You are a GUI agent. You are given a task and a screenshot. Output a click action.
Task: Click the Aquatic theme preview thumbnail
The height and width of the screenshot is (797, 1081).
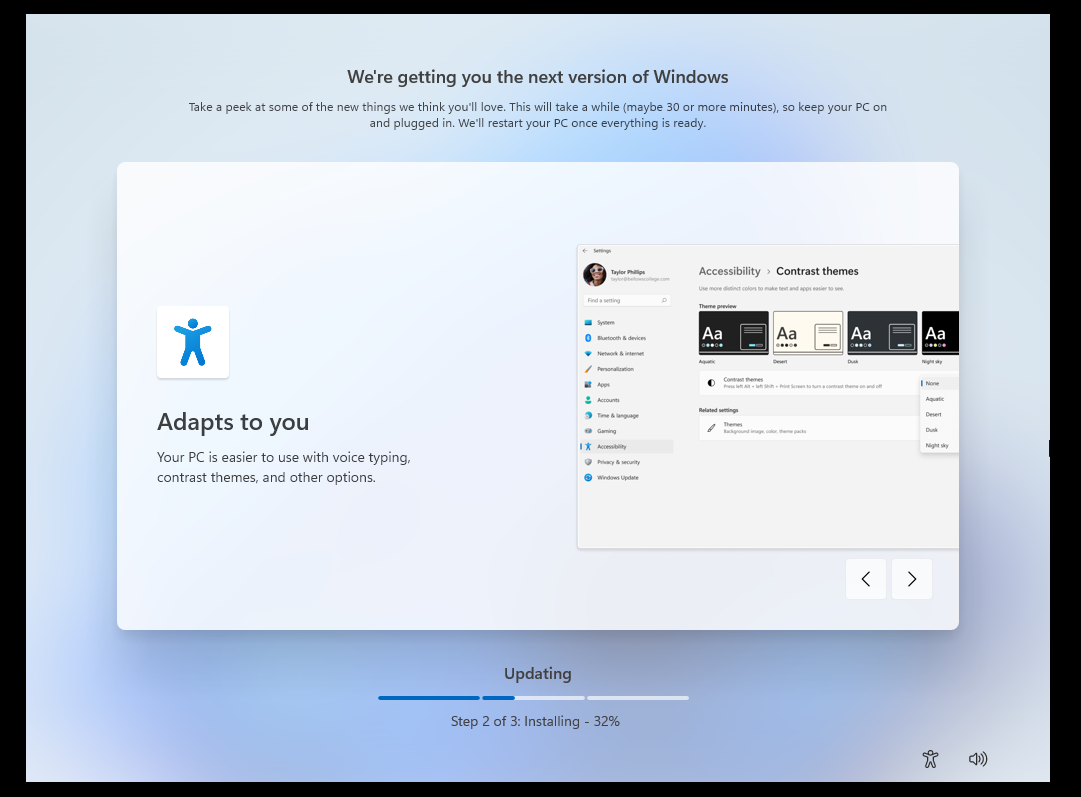coord(734,333)
